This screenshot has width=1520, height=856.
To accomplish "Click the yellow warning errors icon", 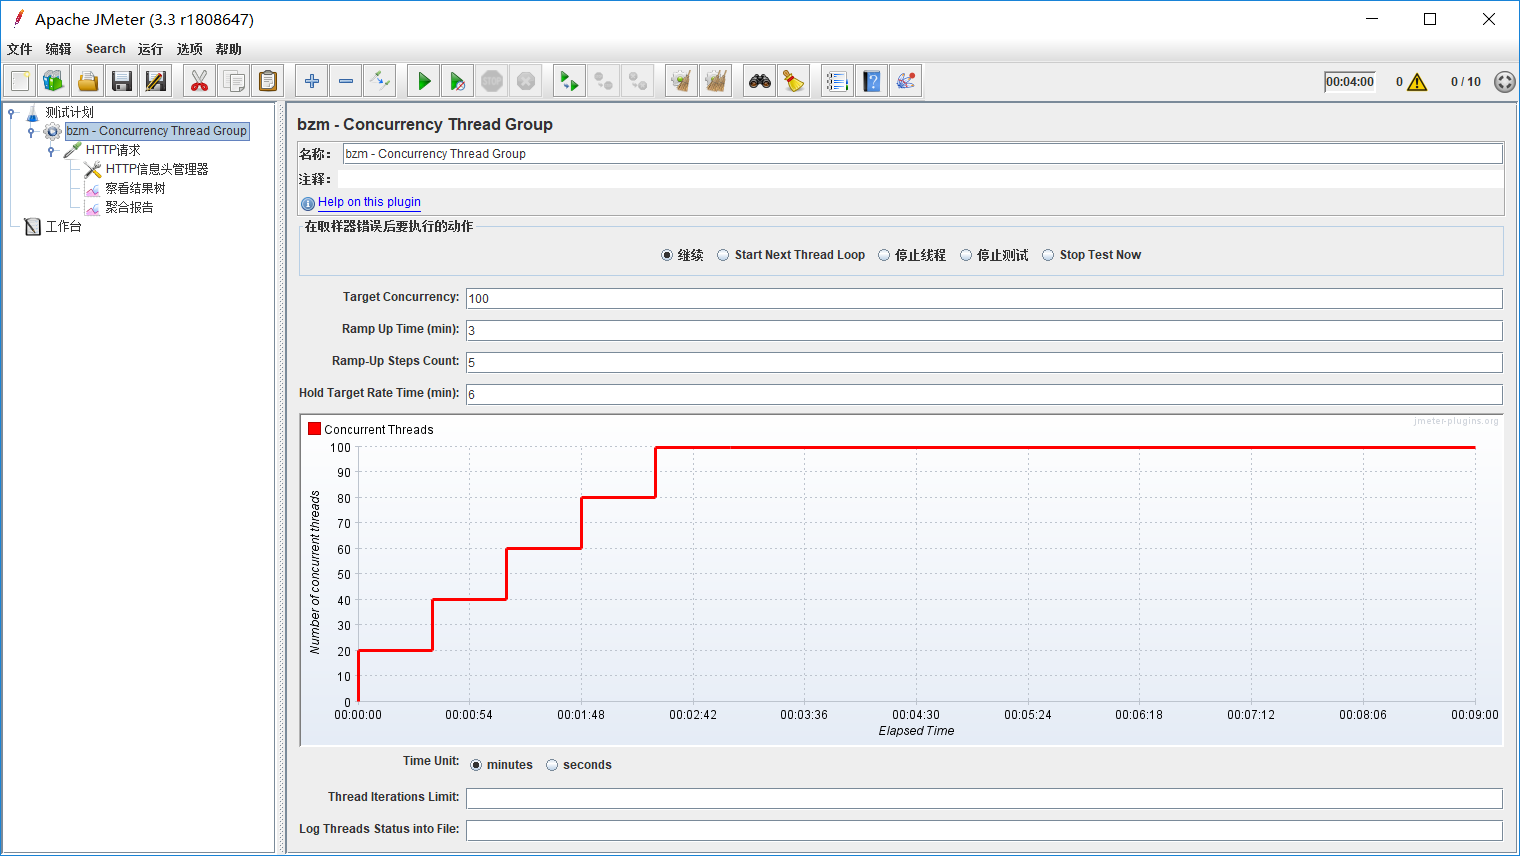I will [1417, 82].
